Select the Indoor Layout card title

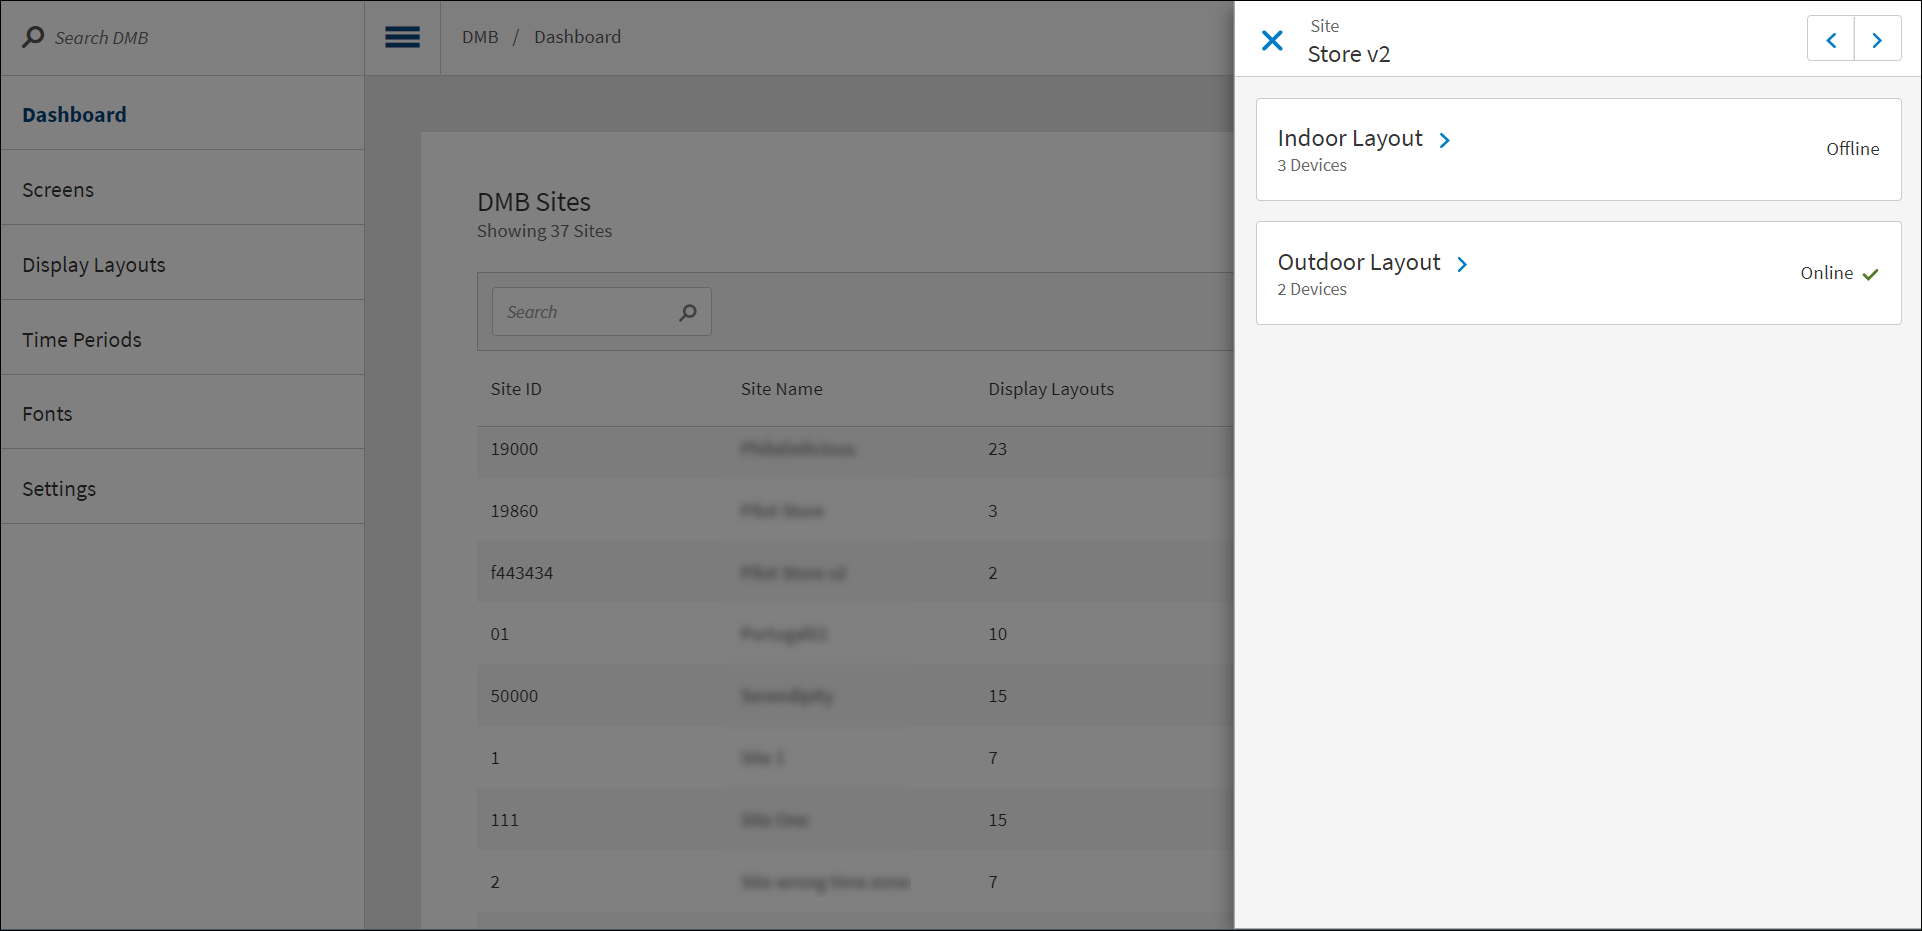pos(1349,139)
